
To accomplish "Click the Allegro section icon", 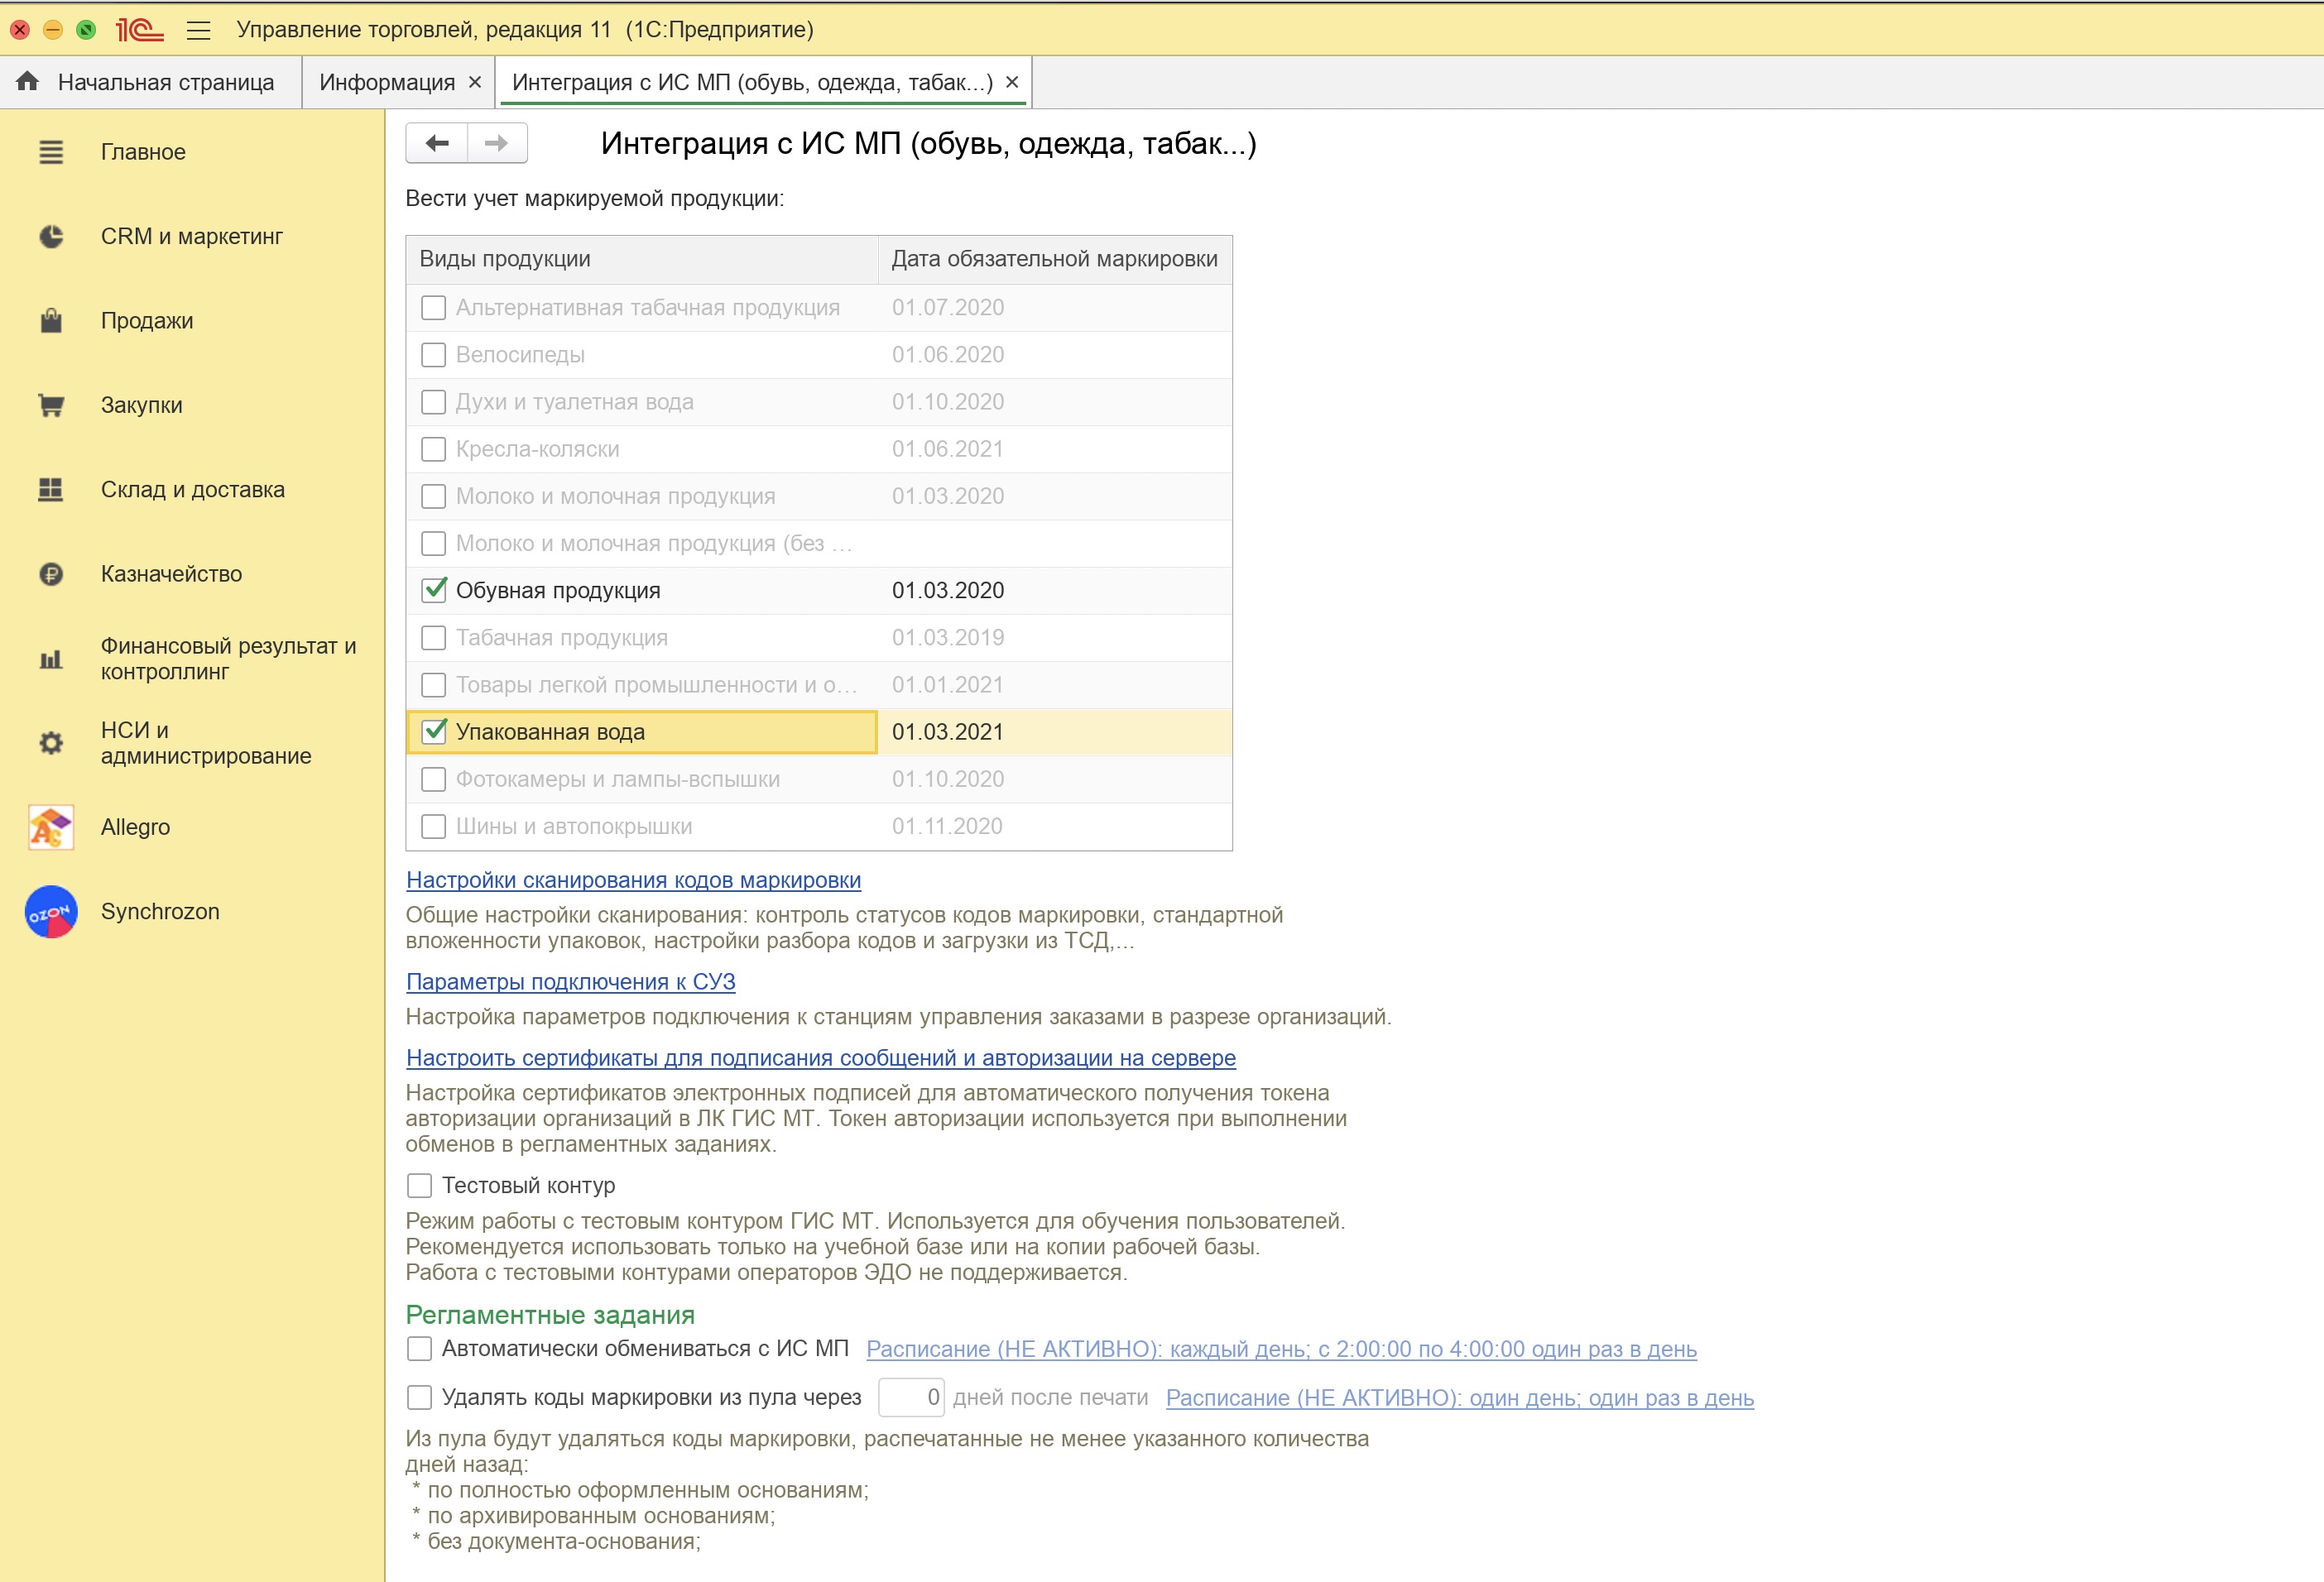I will coord(51,828).
